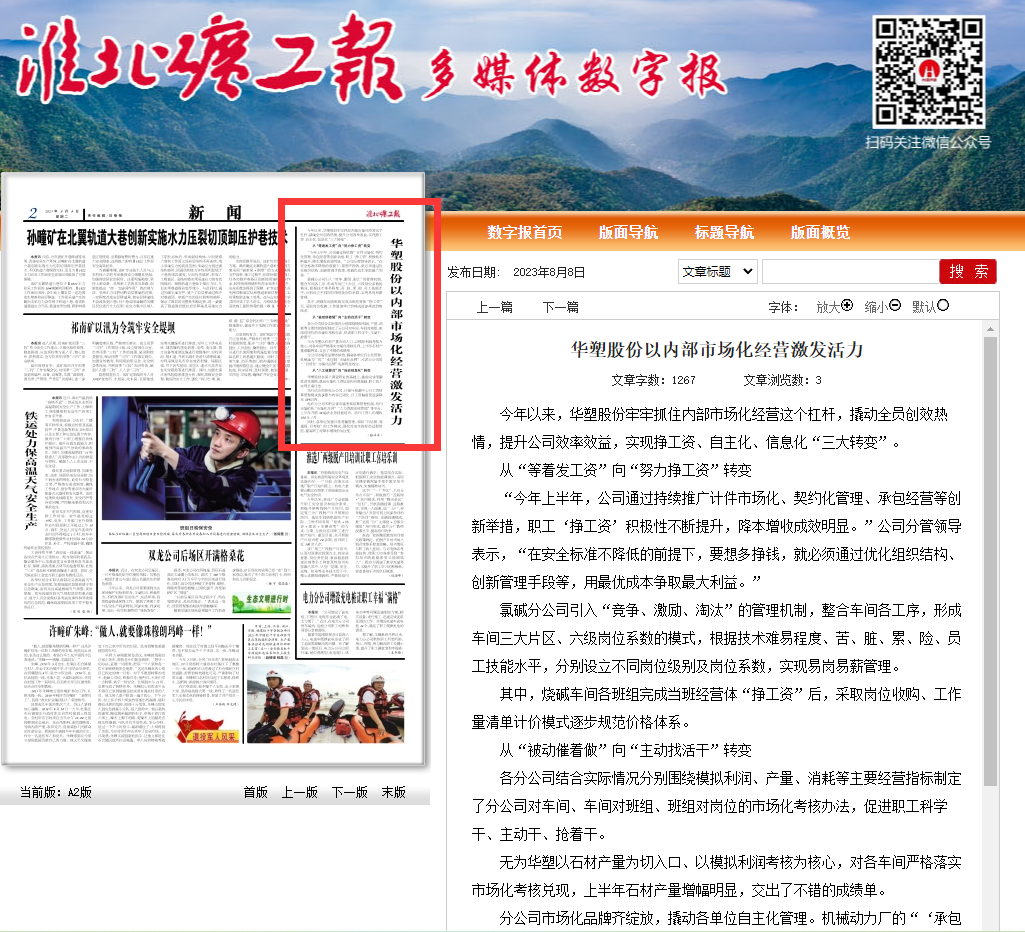The image size is (1025, 932).
Task: Open the 数字报首页 navigation tab
Action: (525, 232)
